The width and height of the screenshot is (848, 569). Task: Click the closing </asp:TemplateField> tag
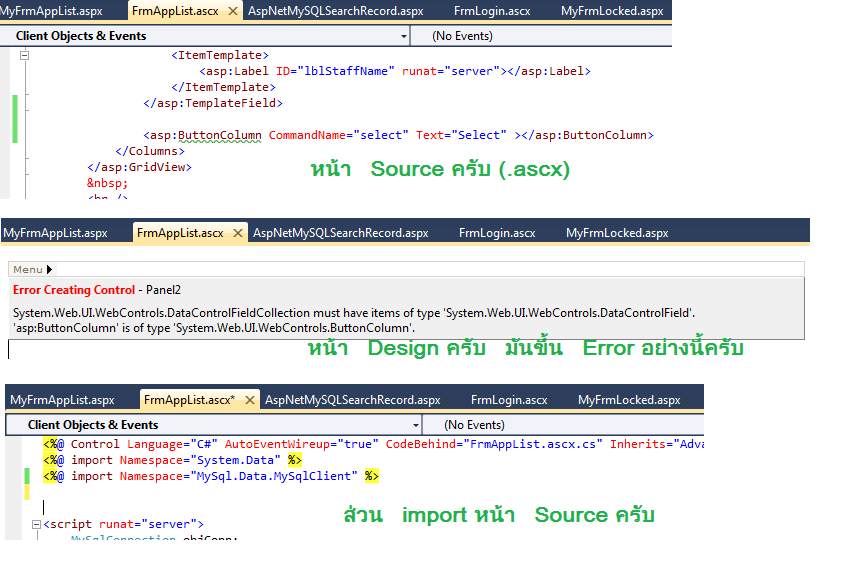click(213, 103)
